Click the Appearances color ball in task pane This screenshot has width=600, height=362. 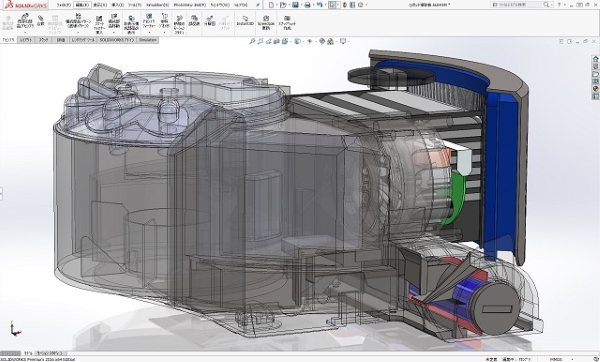point(595,88)
